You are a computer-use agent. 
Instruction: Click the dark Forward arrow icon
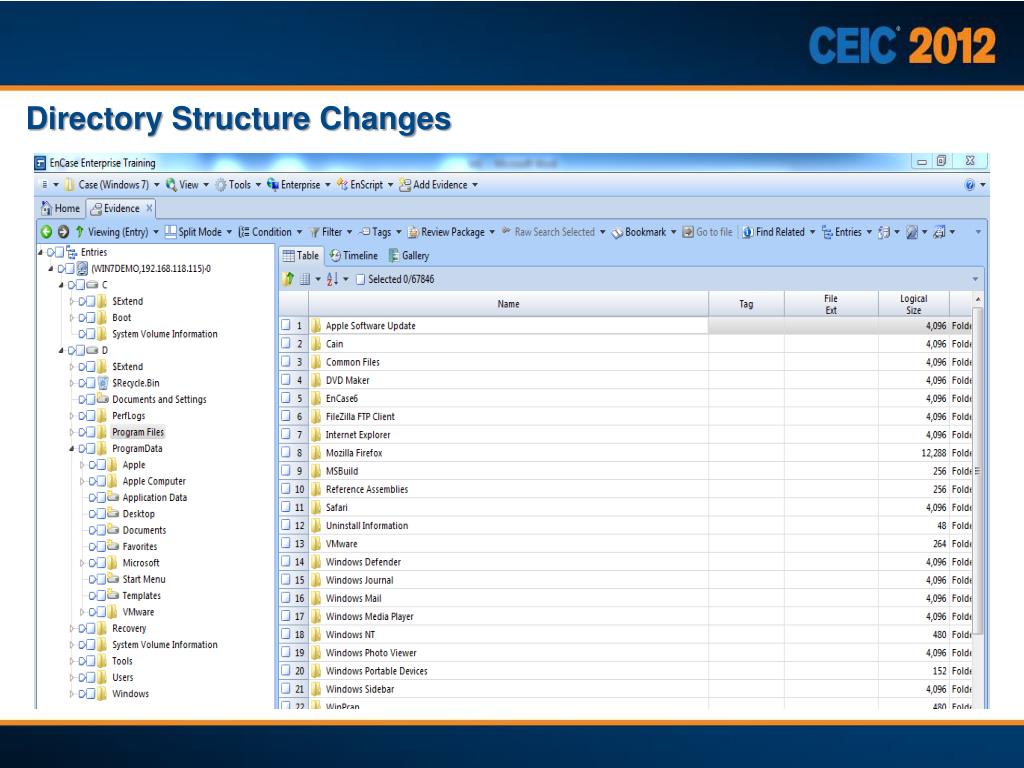(x=63, y=232)
